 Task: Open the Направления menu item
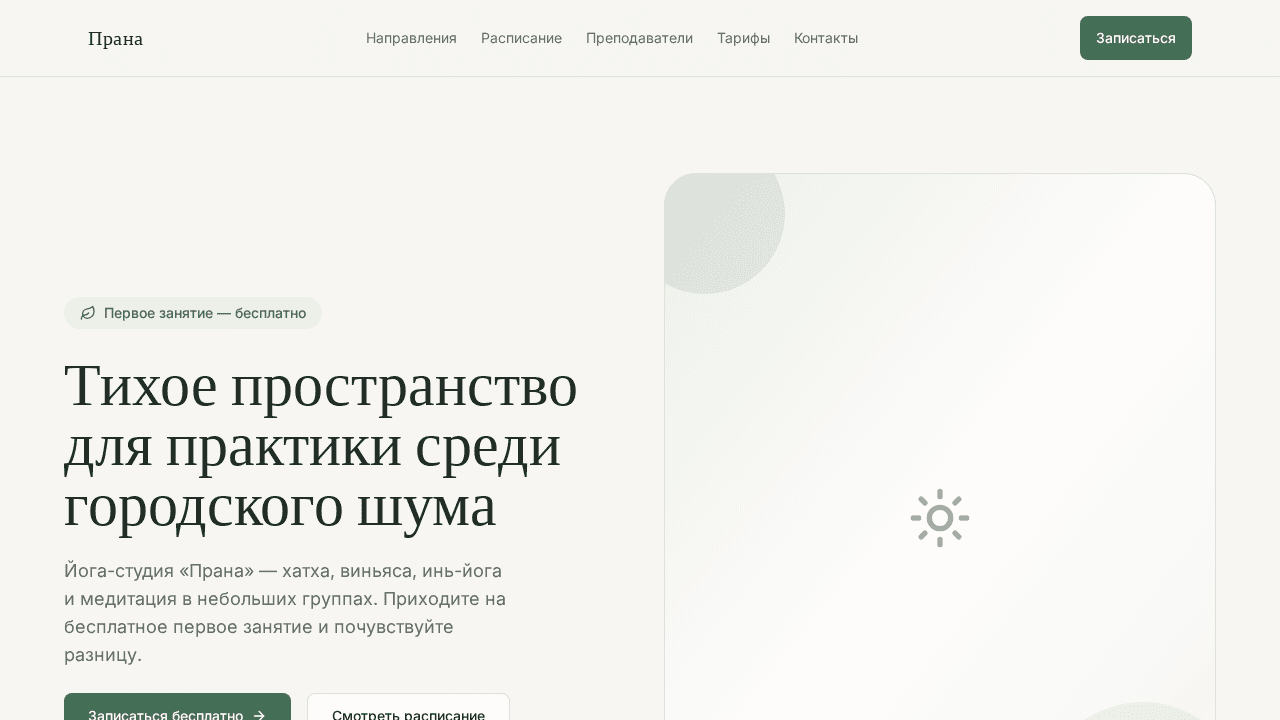[411, 38]
